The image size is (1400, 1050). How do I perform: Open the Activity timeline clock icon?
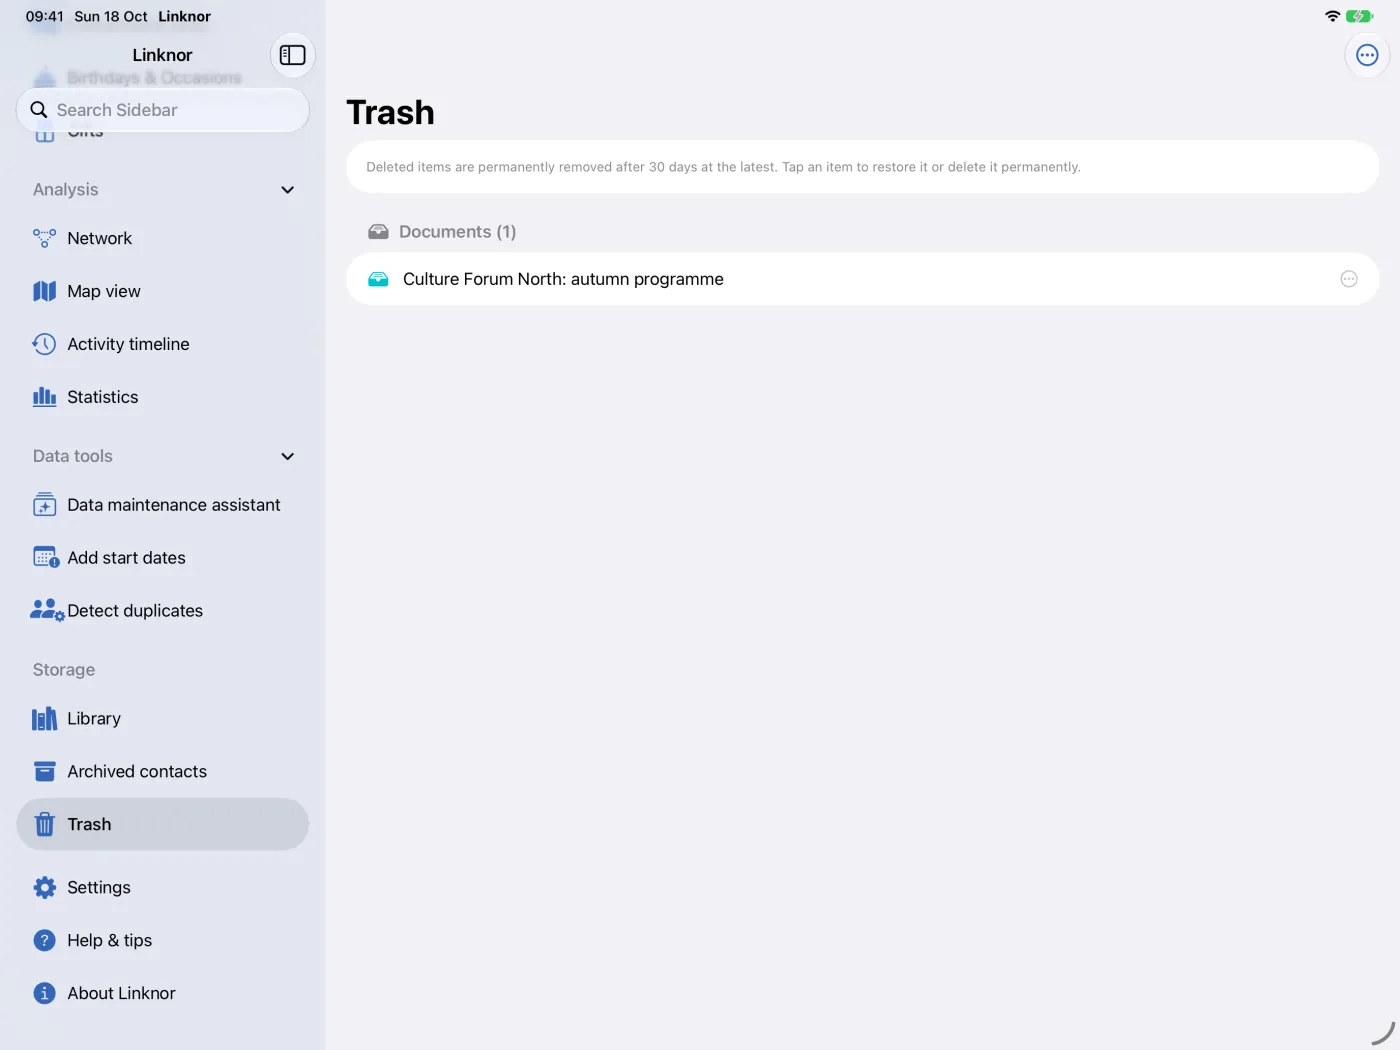(44, 344)
